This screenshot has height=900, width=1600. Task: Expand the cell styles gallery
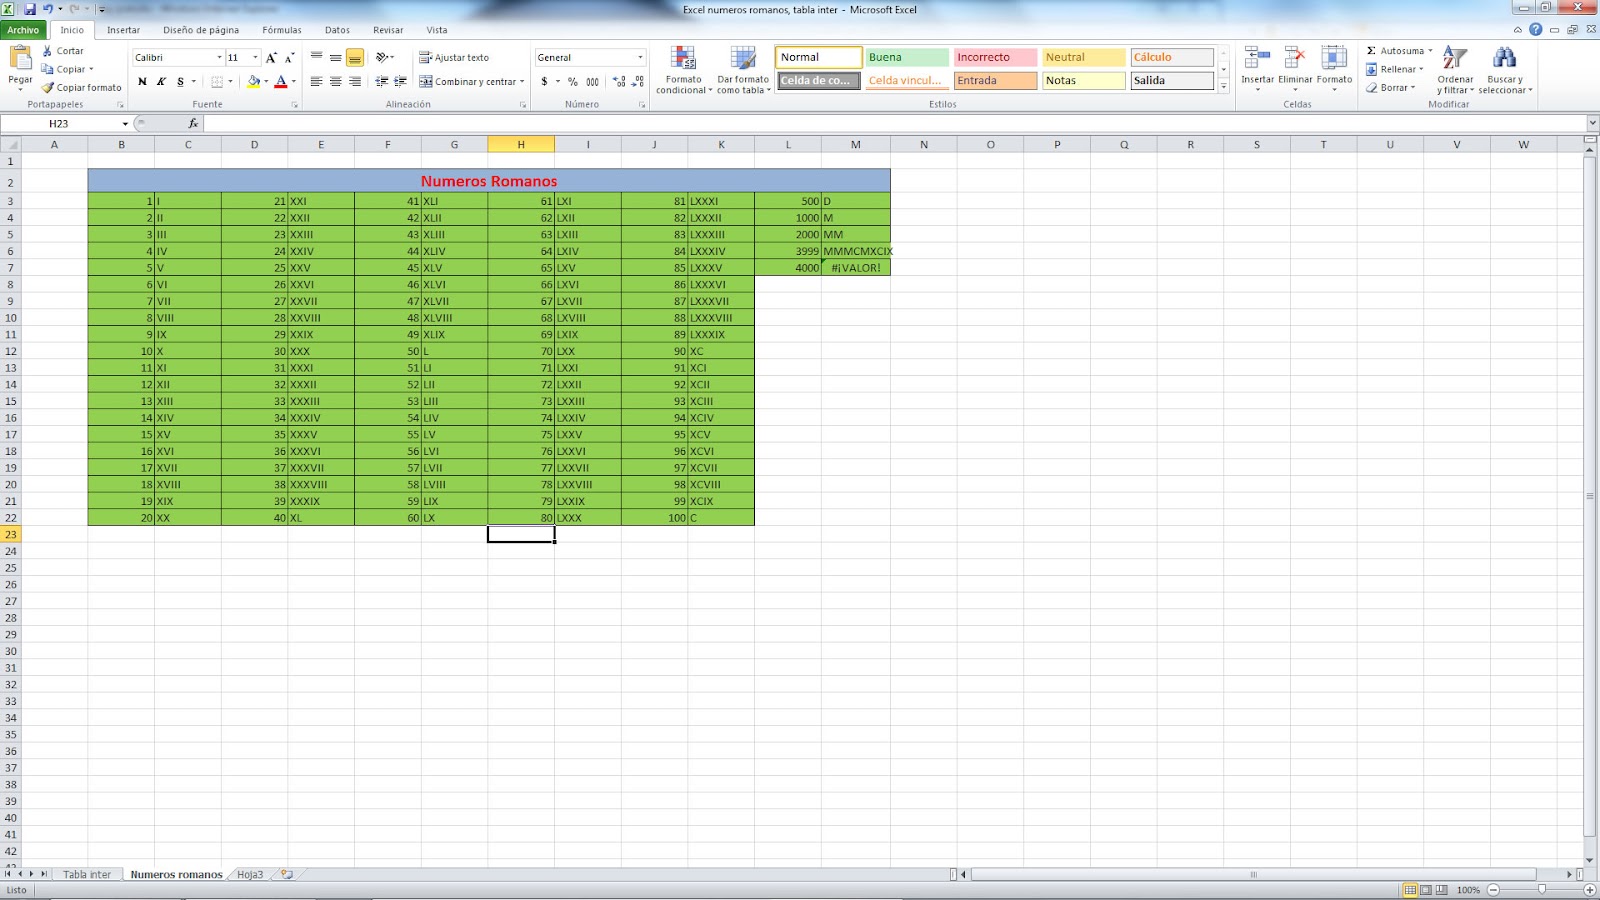[1223, 87]
